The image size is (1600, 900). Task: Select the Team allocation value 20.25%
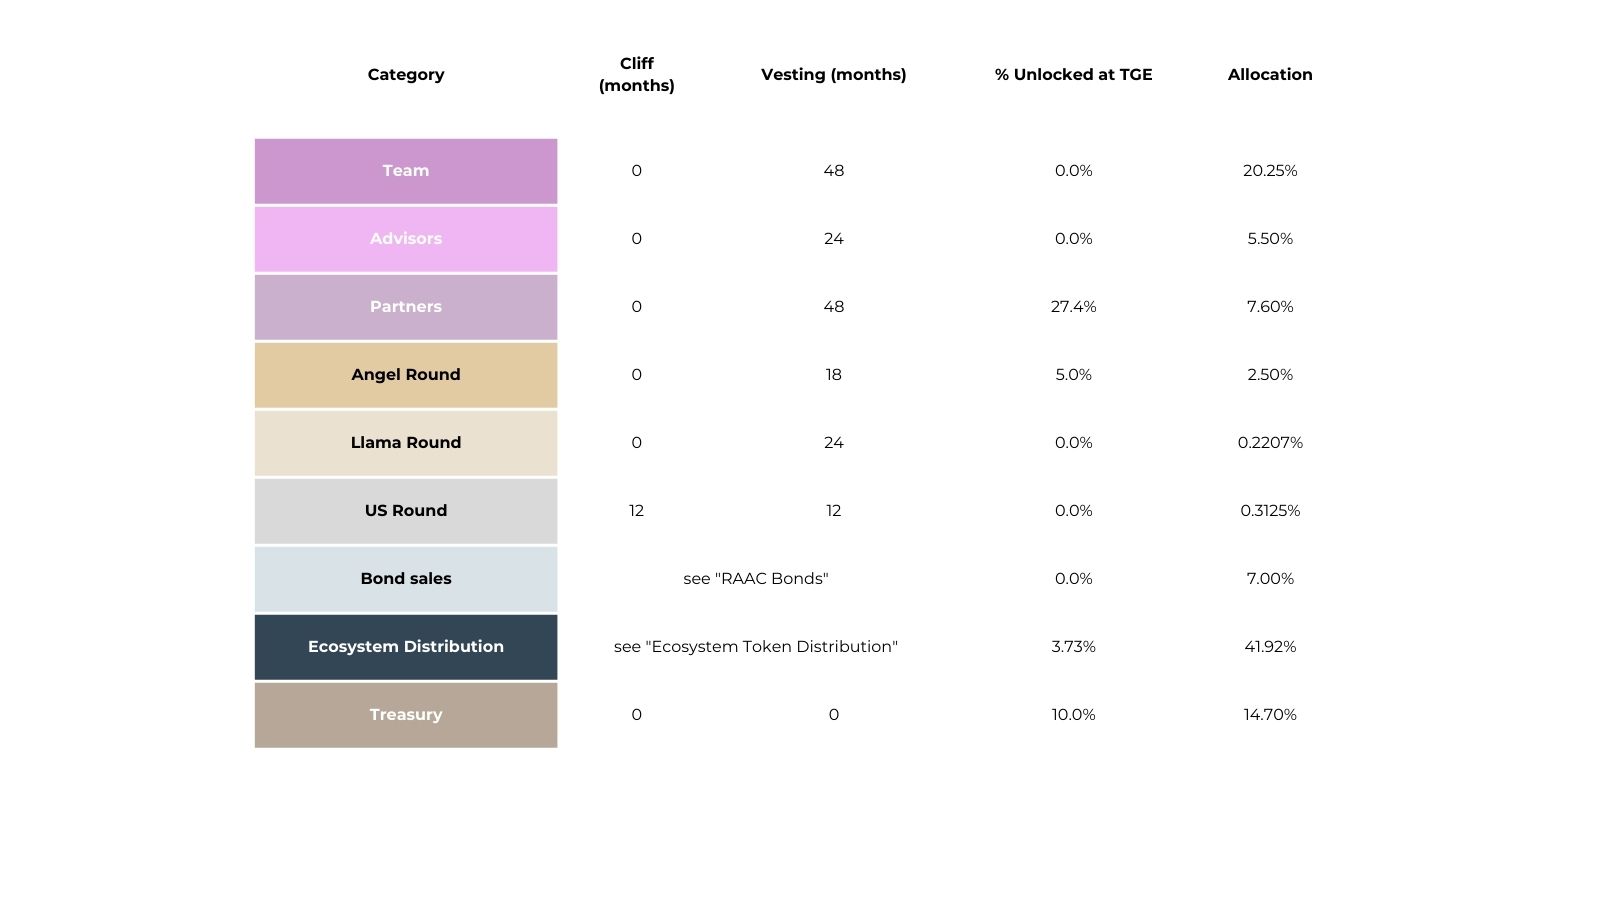[1270, 171]
